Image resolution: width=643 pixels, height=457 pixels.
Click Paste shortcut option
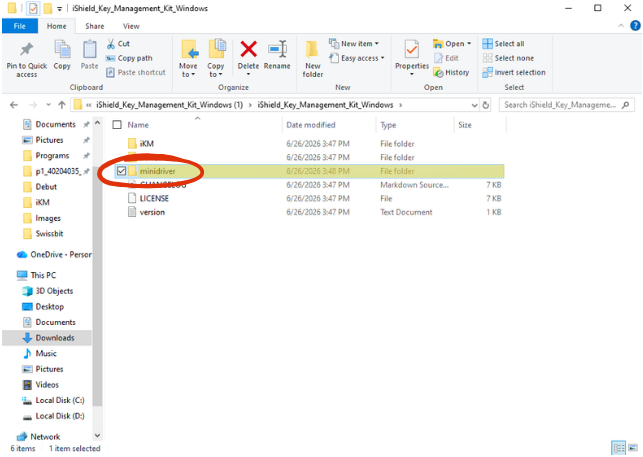coord(136,72)
